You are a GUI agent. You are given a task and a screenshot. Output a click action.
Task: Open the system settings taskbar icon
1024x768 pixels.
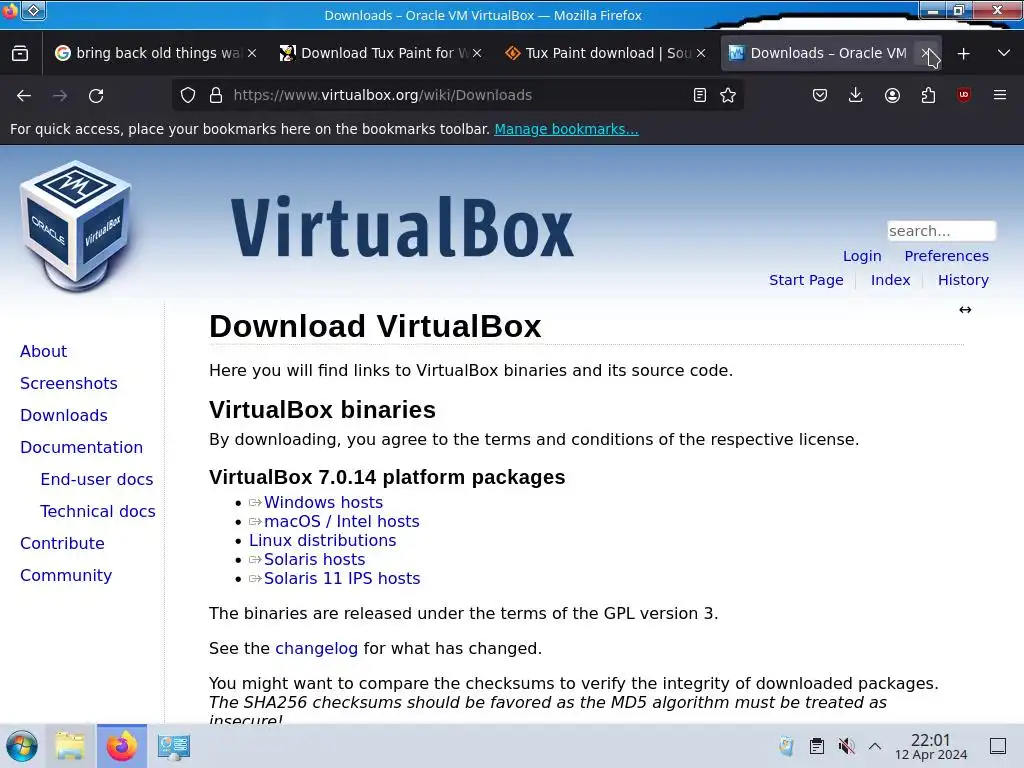pos(173,746)
